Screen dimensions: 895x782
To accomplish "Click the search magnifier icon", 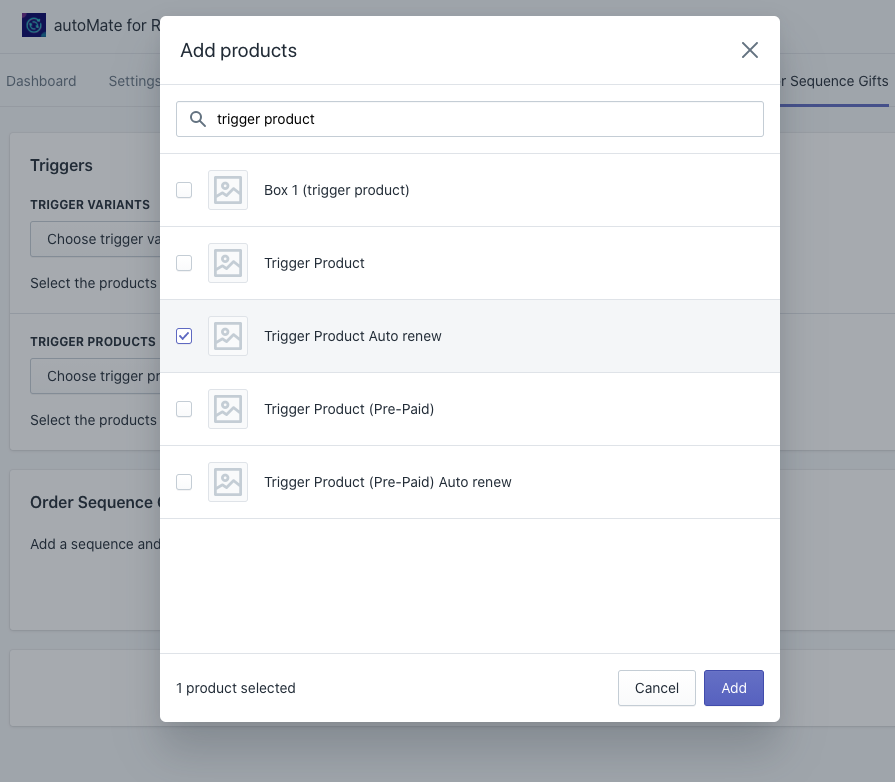I will coord(198,119).
